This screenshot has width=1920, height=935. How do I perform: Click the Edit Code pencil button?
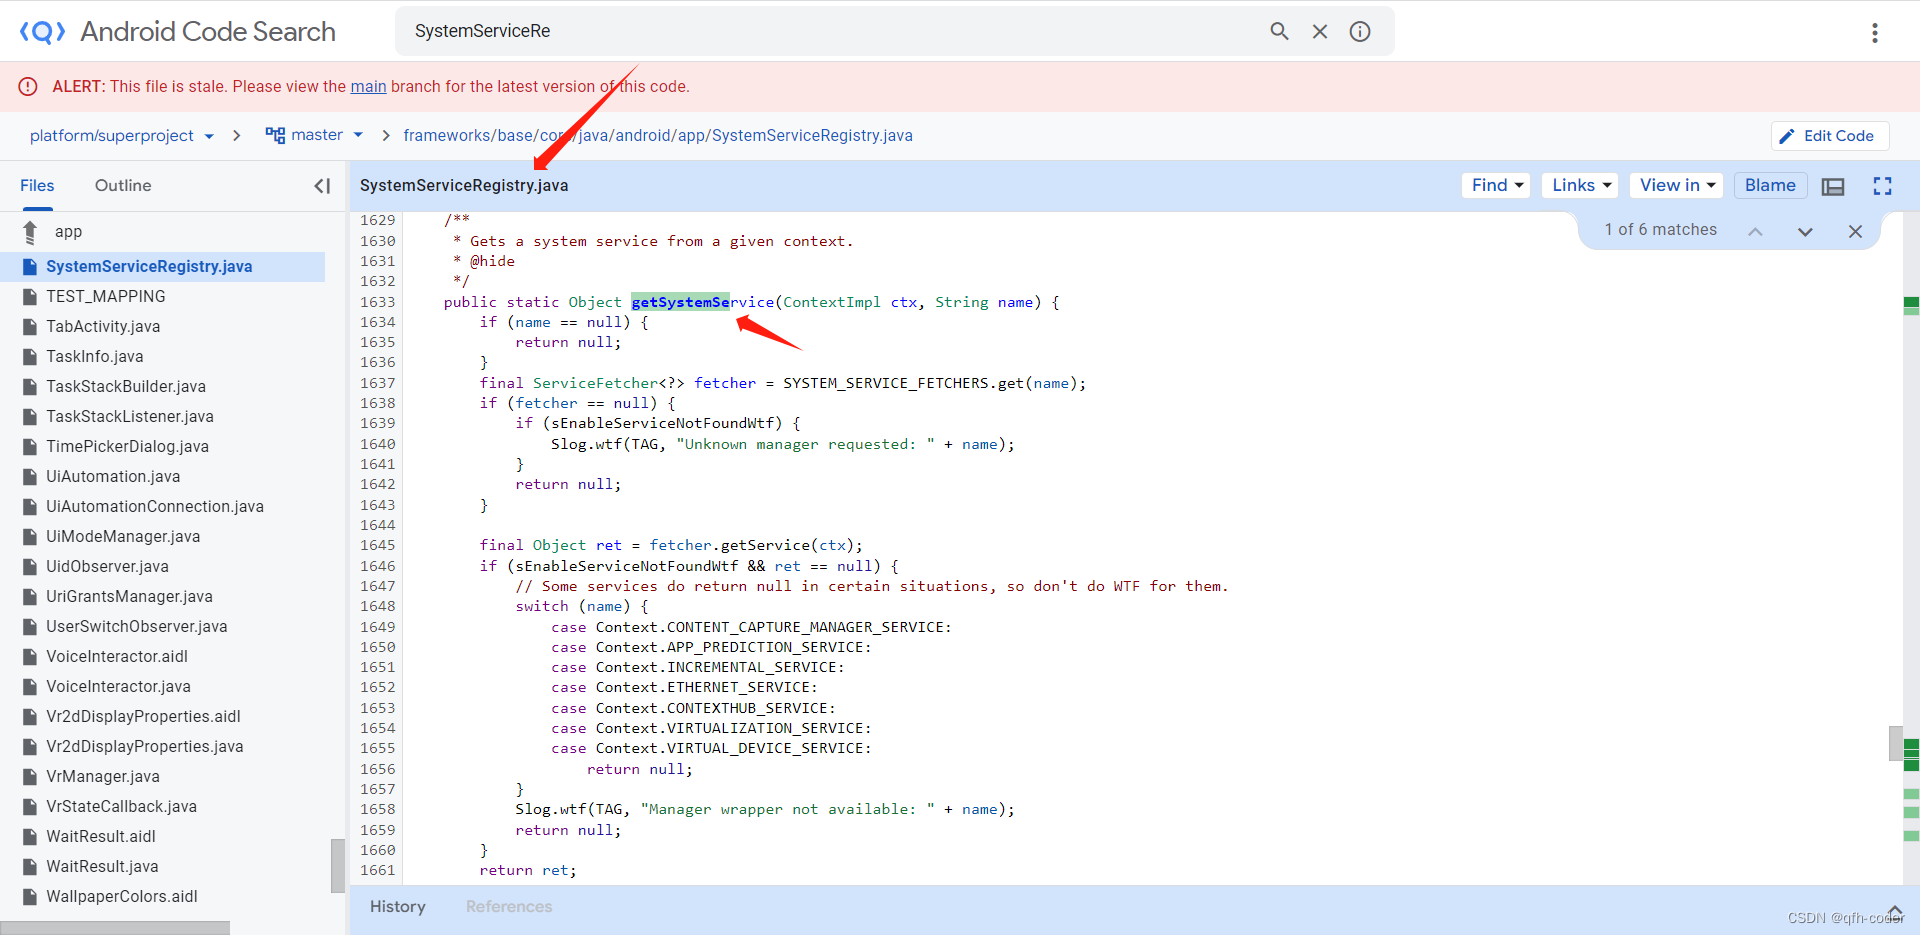[1829, 136]
